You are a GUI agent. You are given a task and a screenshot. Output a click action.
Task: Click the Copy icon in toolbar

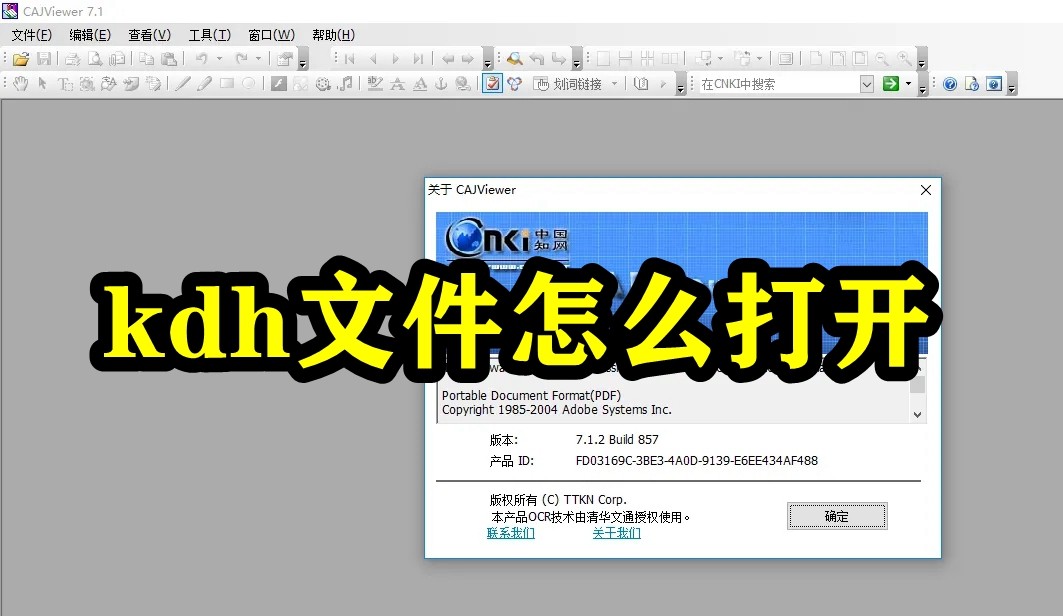point(146,59)
